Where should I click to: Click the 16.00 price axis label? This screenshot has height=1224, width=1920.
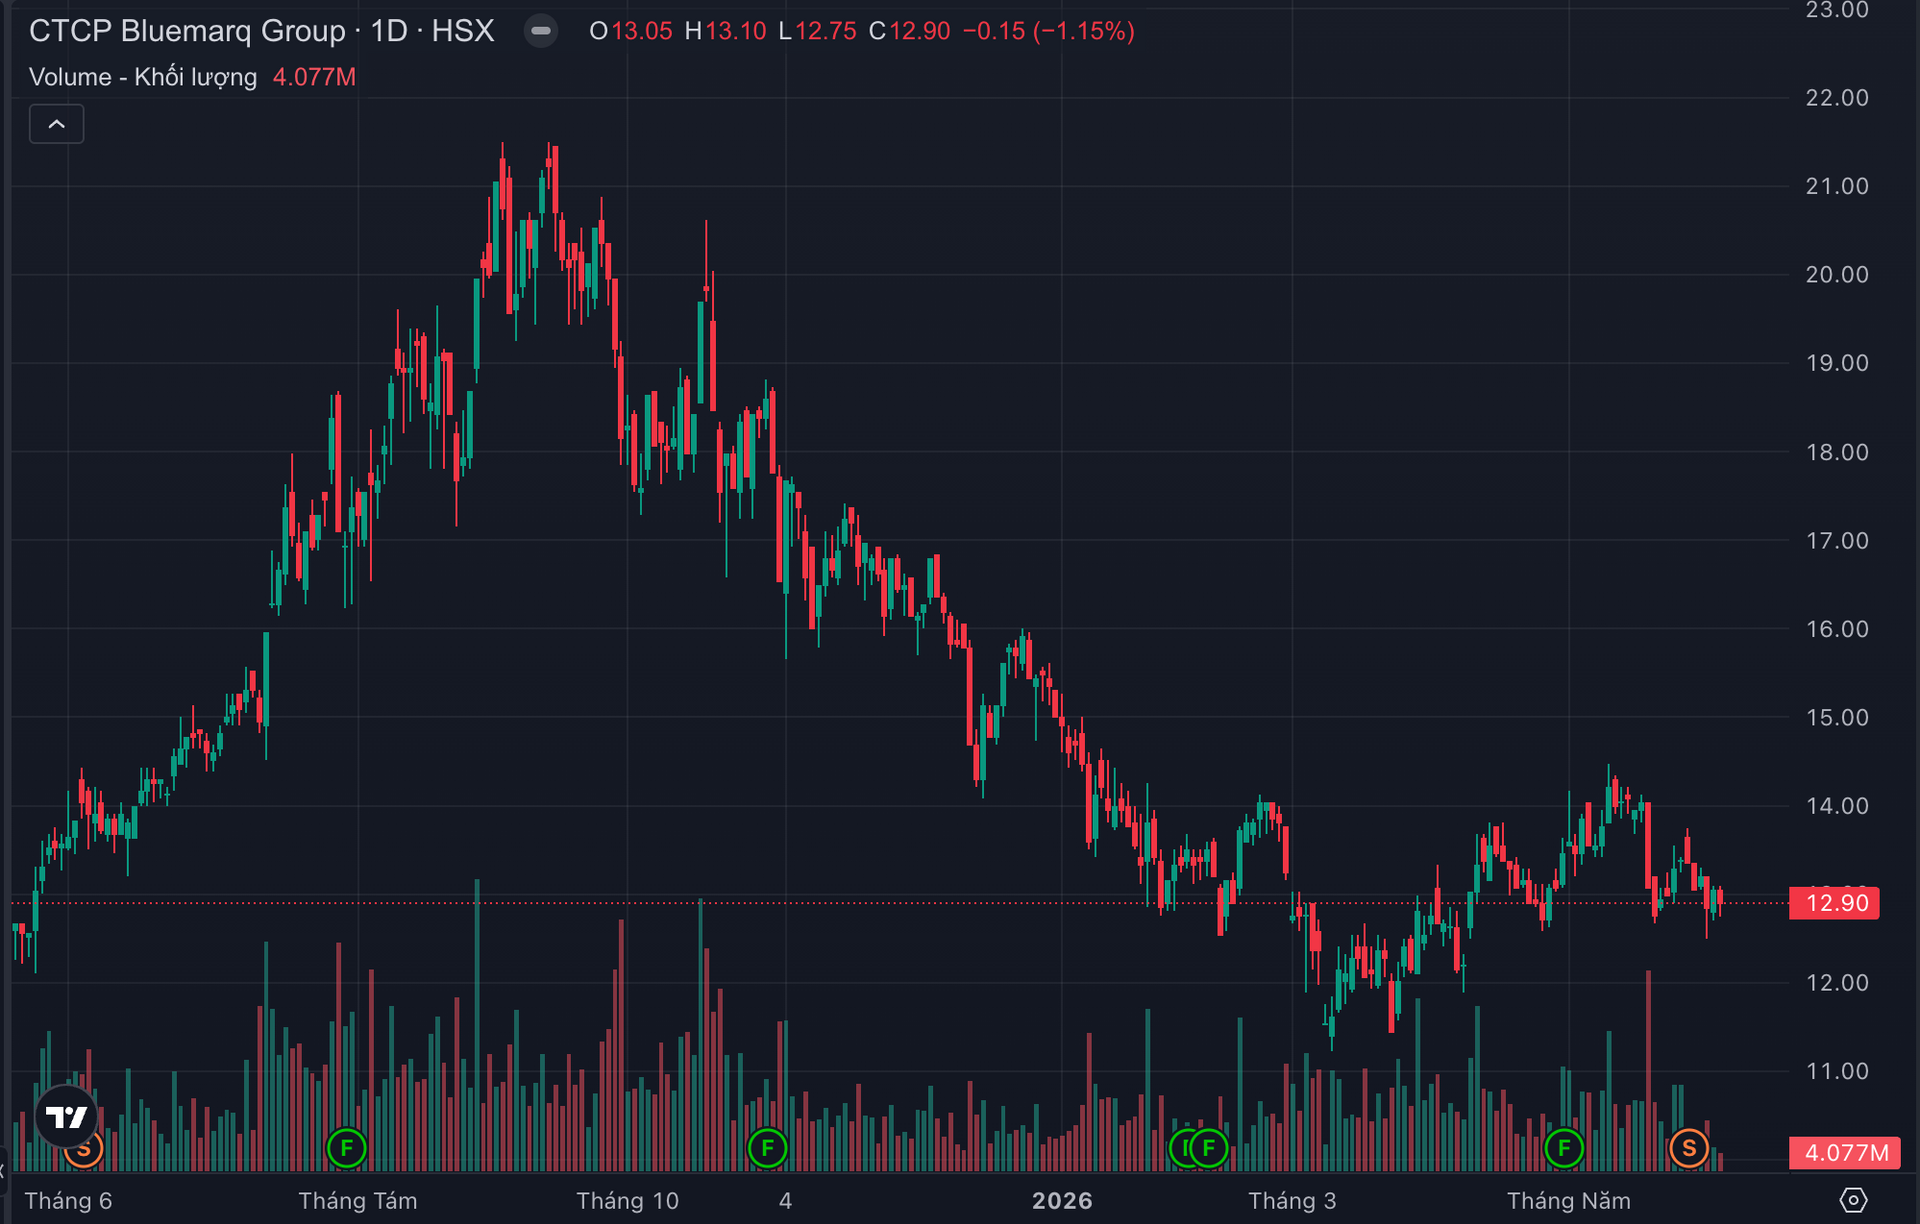coord(1837,629)
